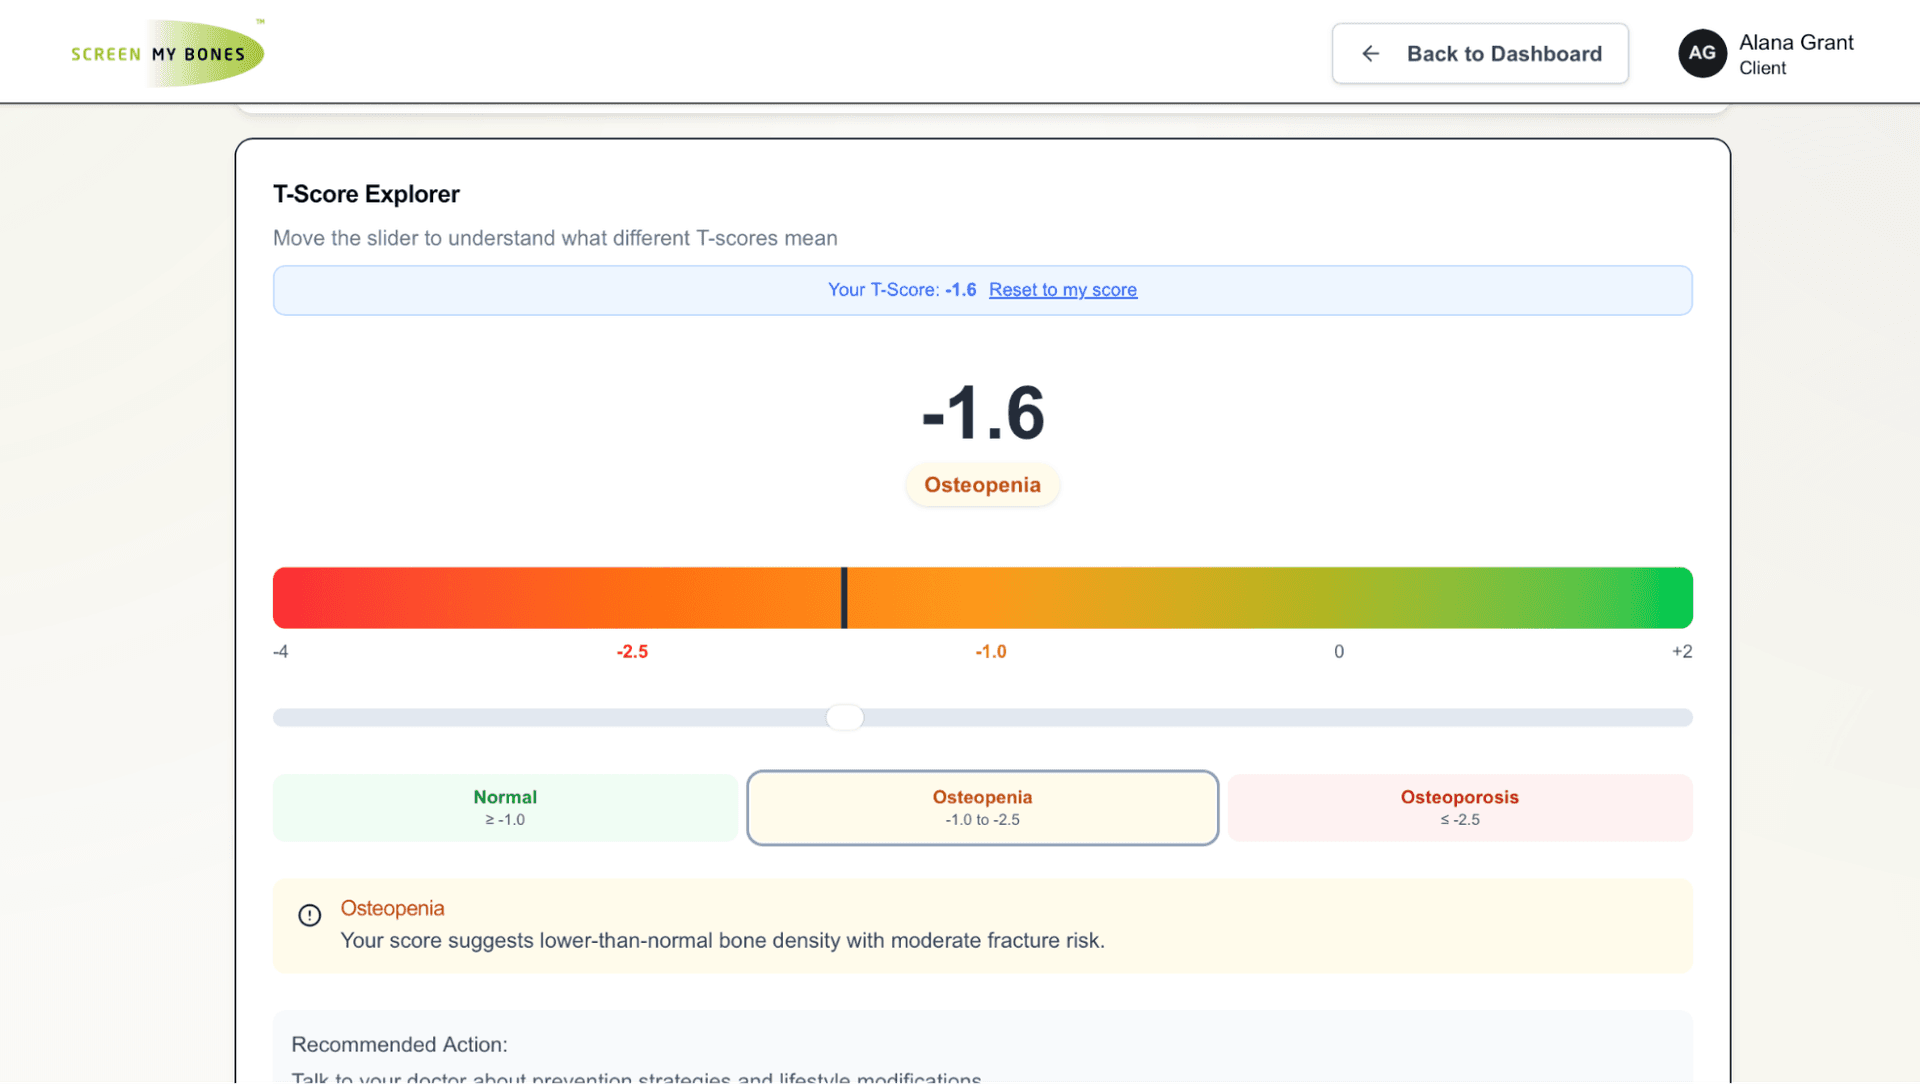This screenshot has width=1920, height=1084.
Task: Click the trademark symbol on the logo
Action: 258,21
